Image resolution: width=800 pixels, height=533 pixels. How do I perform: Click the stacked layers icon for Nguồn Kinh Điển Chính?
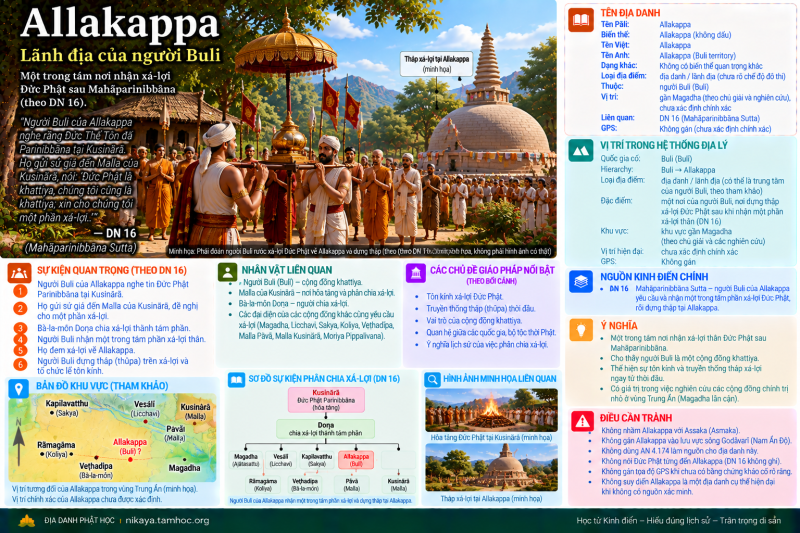(x=581, y=282)
